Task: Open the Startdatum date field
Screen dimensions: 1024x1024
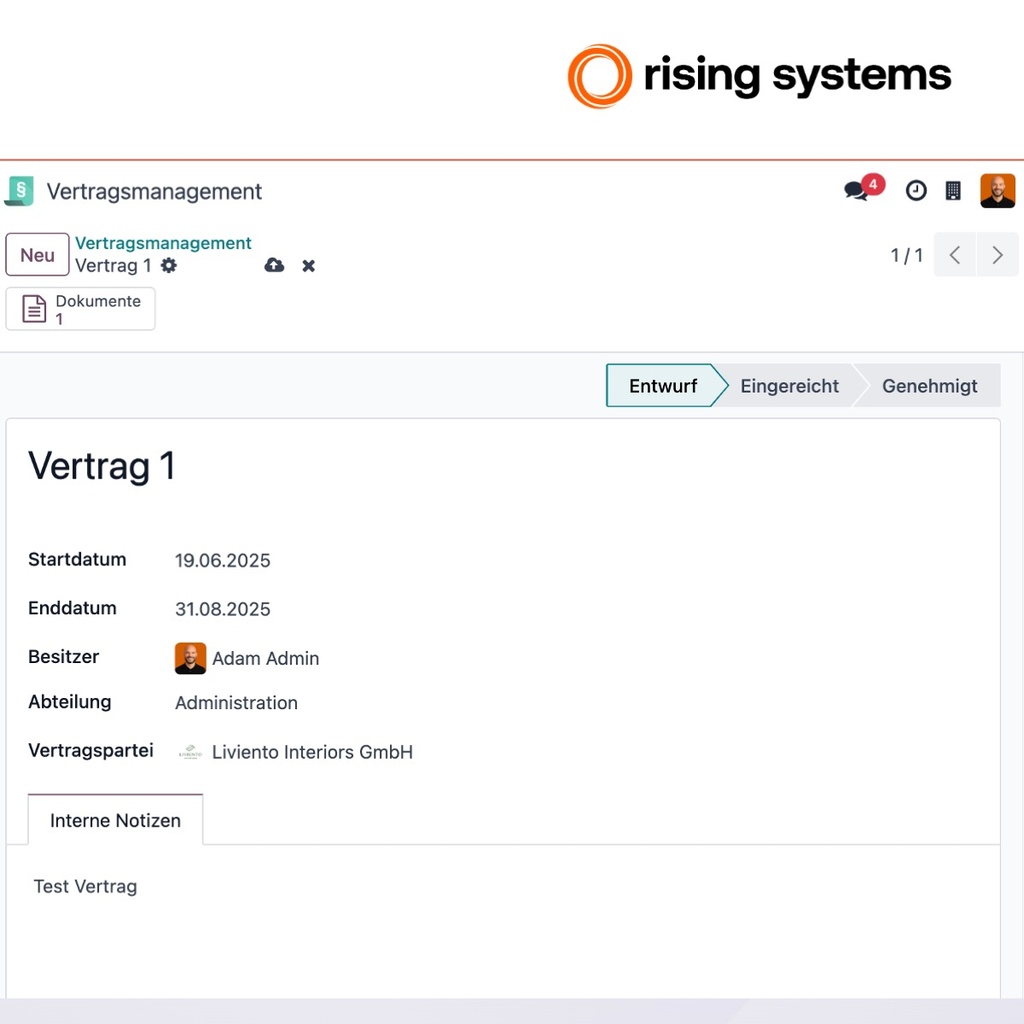Action: 222,560
